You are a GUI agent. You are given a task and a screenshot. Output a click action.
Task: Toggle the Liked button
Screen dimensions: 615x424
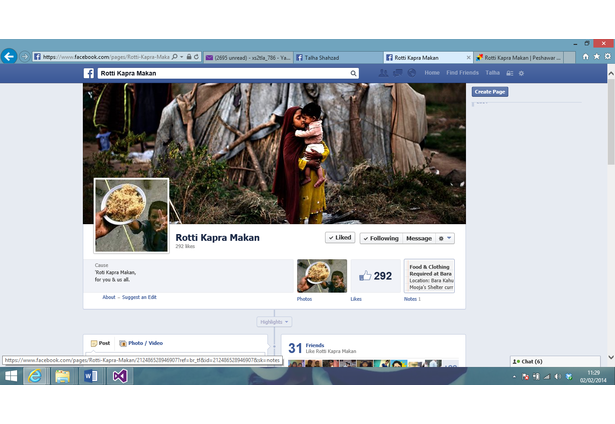point(340,238)
